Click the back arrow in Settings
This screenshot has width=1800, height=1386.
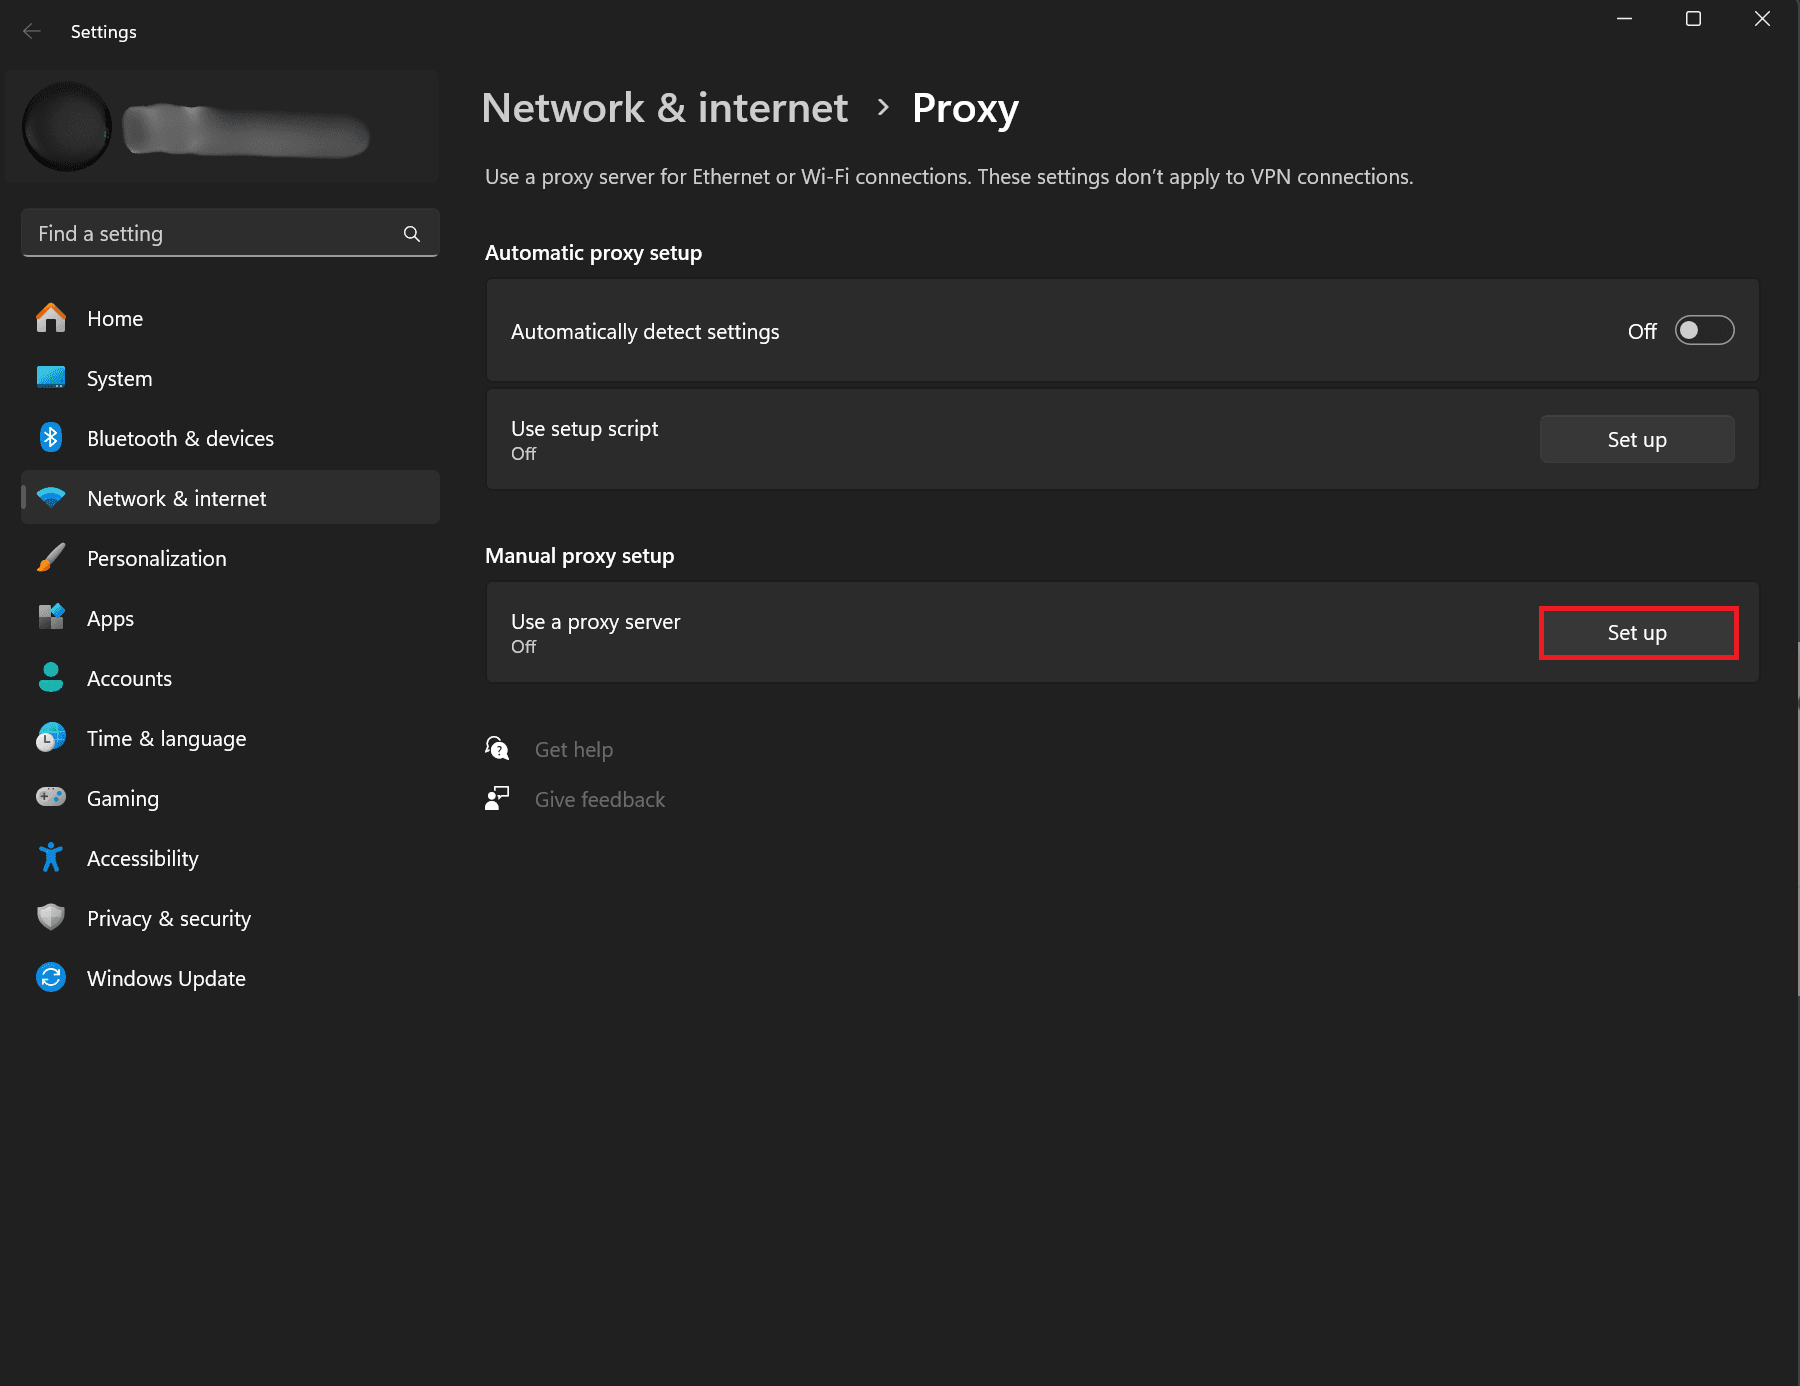coord(32,31)
